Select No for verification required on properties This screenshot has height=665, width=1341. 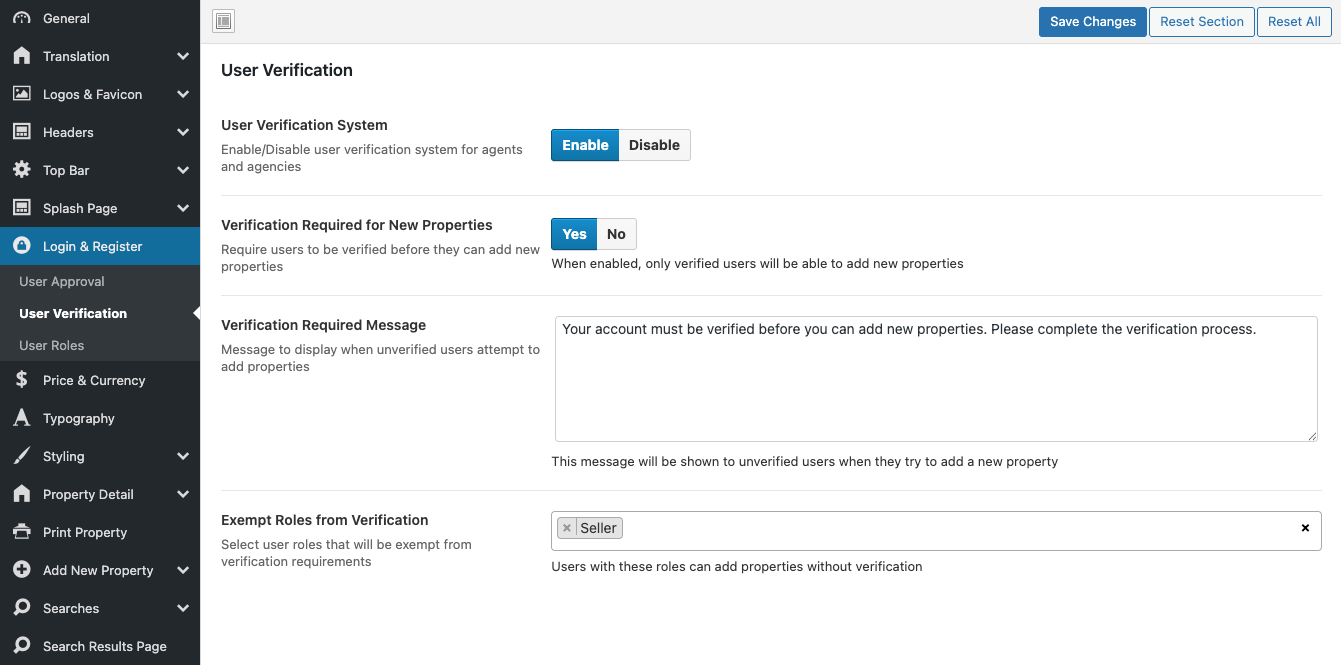616,234
